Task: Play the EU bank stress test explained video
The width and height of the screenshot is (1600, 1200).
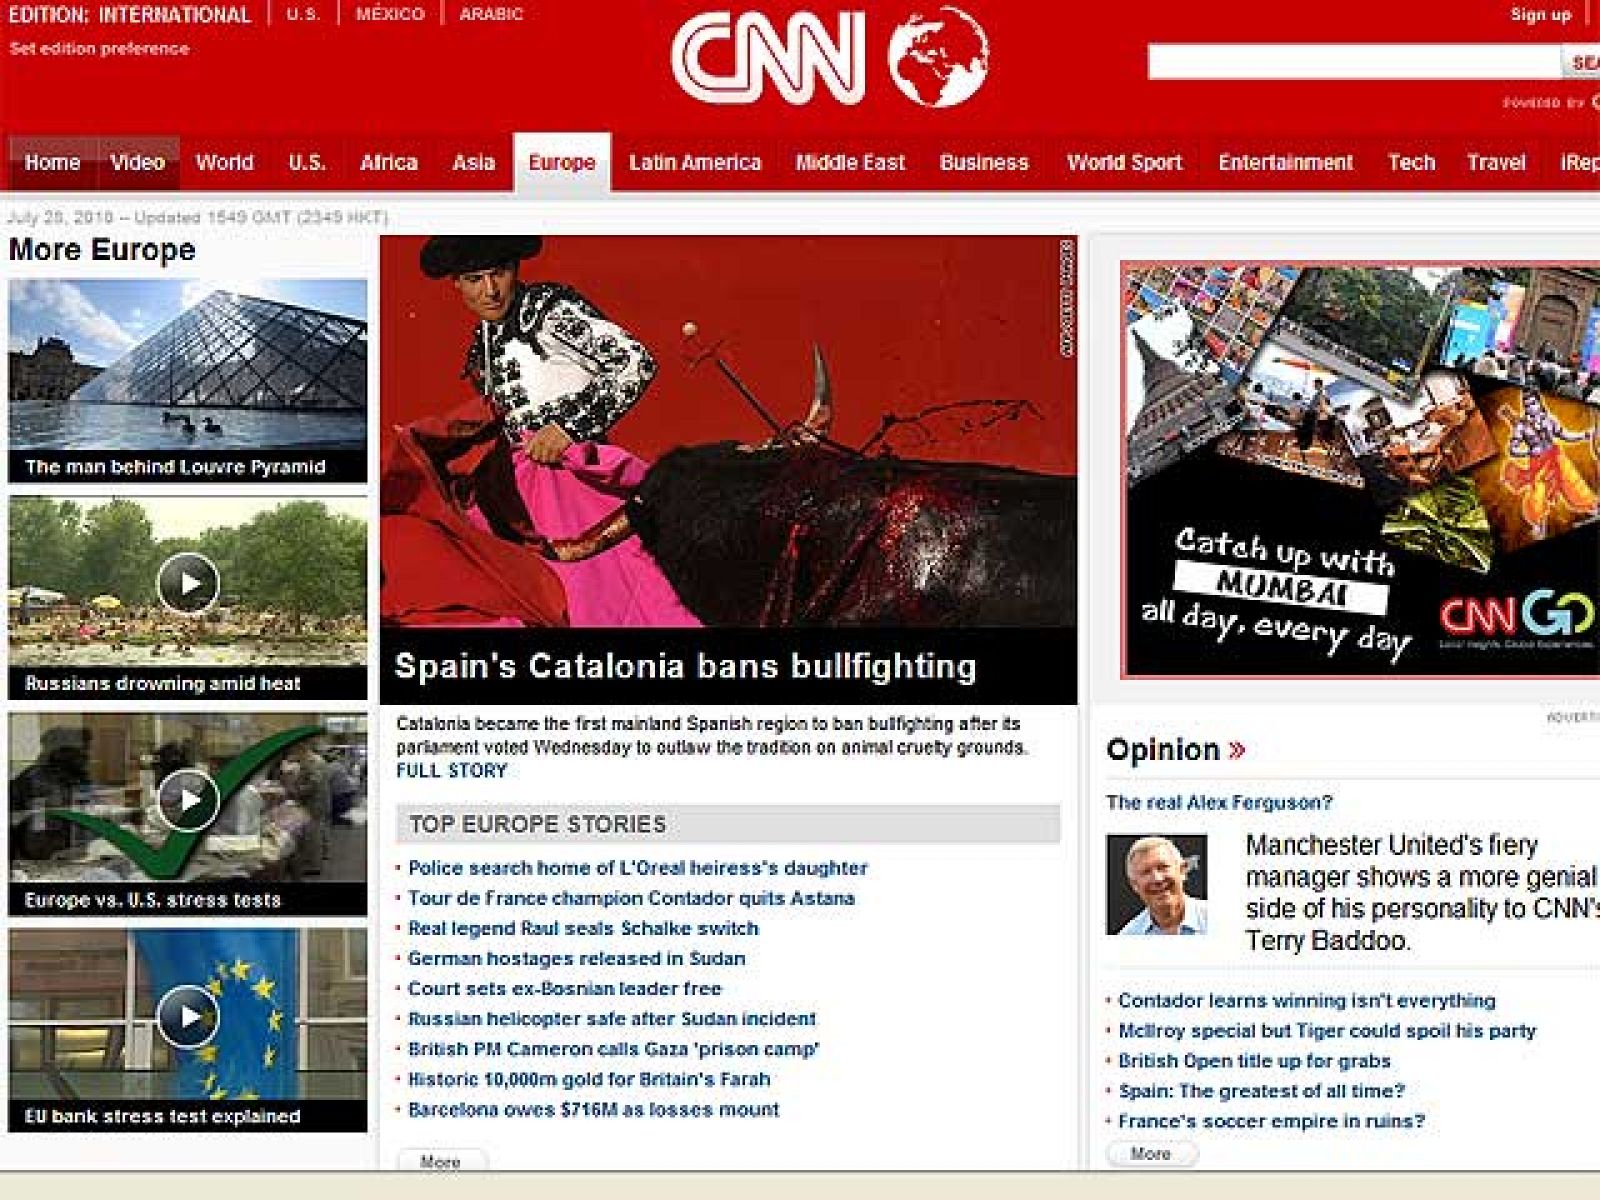Action: click(x=190, y=1018)
